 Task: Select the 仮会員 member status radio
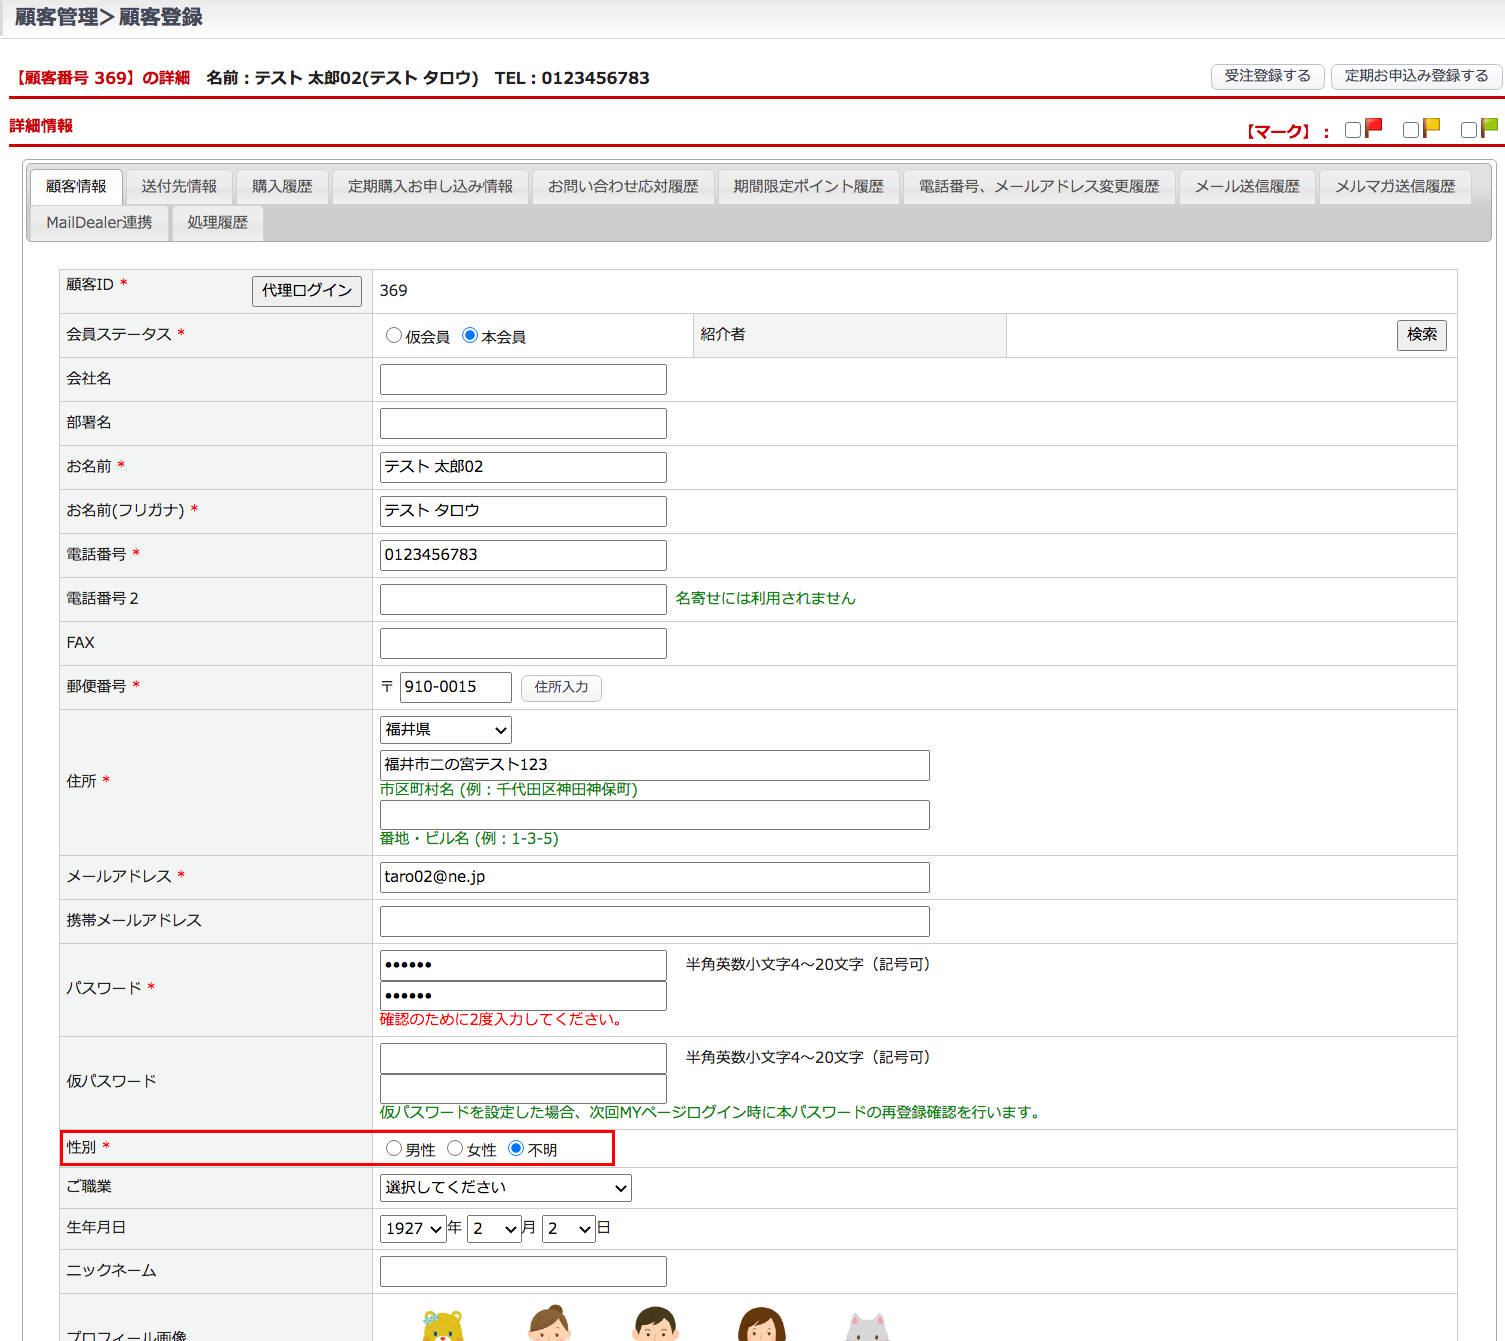pos(394,336)
